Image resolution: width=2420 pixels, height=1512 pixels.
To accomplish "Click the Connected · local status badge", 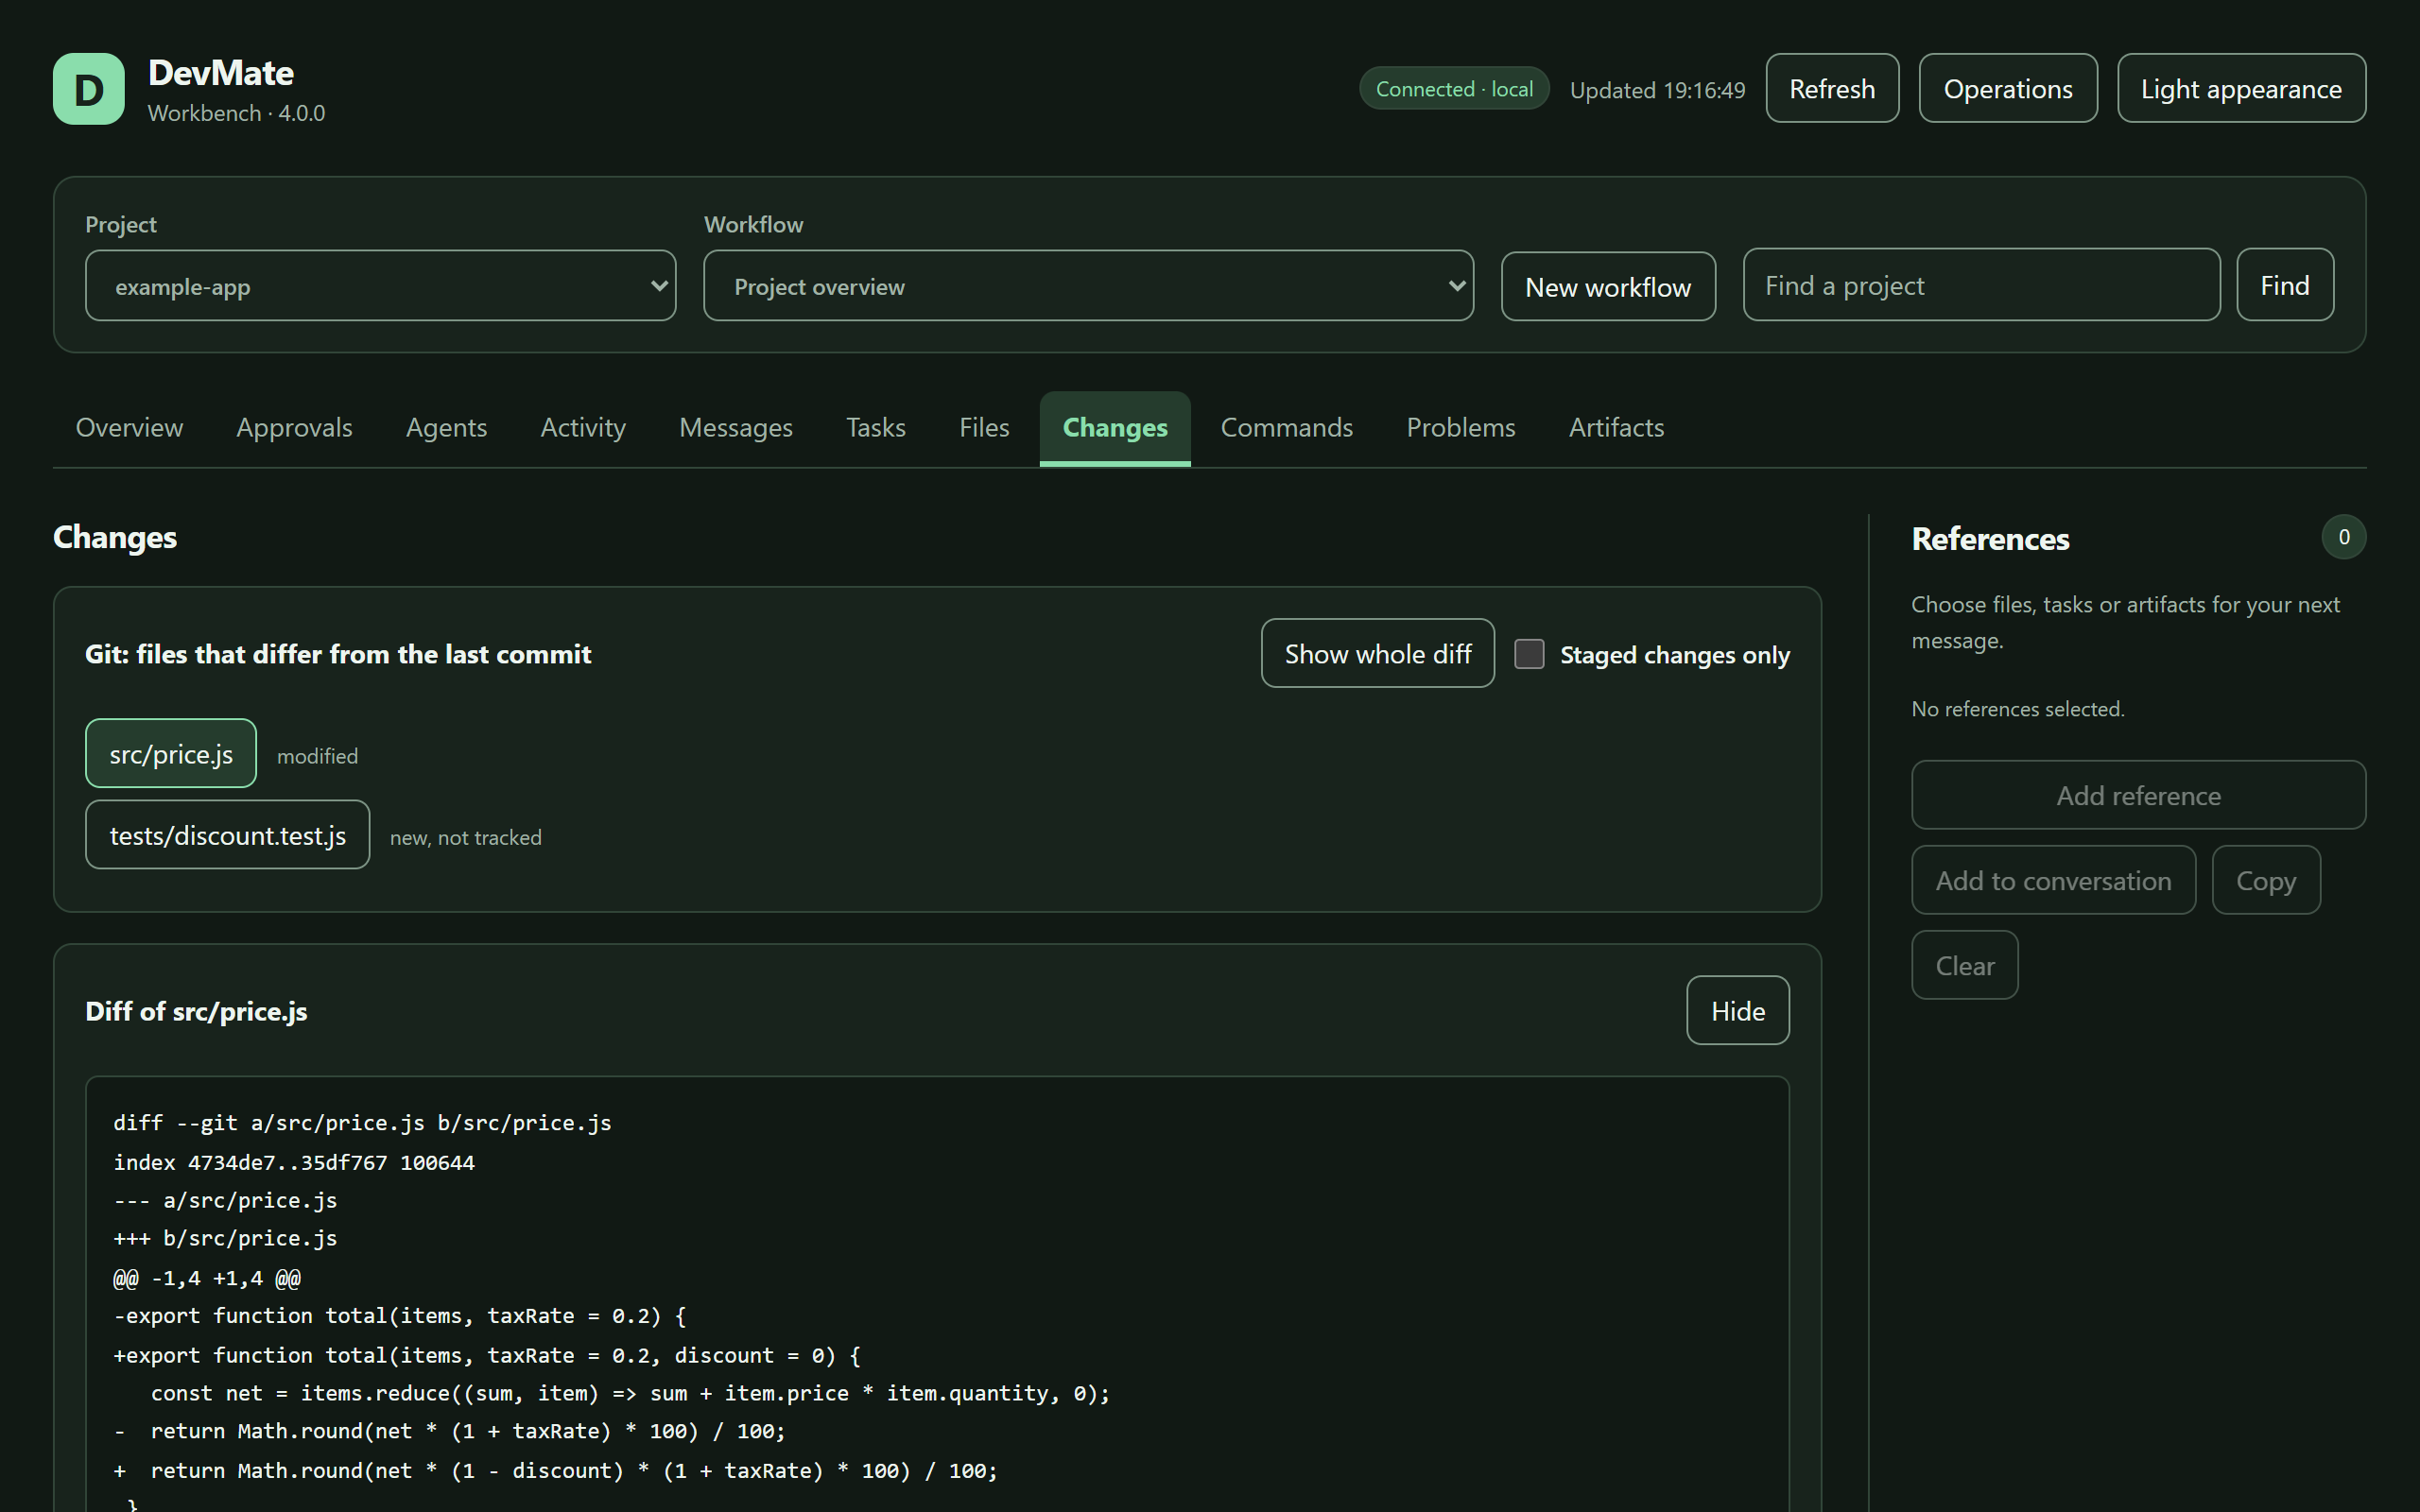I will click(x=1454, y=89).
